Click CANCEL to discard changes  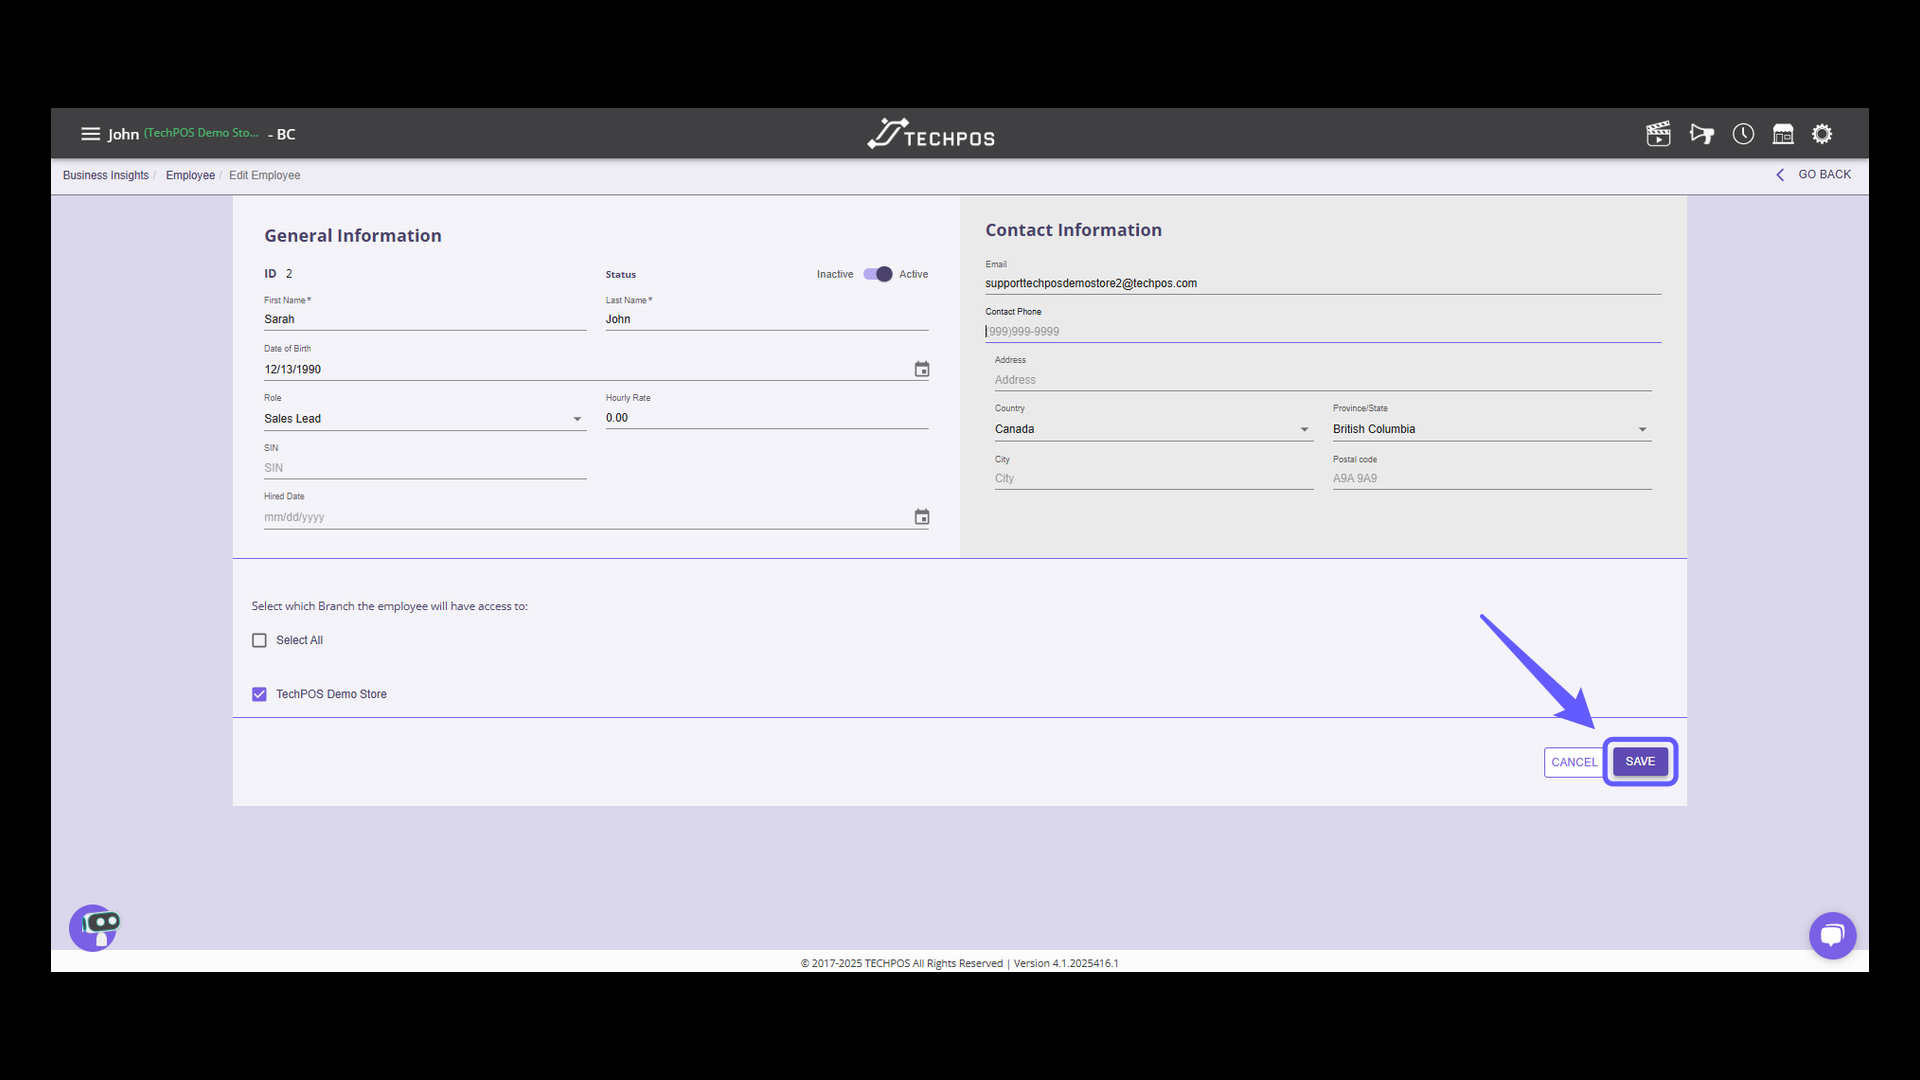coord(1574,761)
